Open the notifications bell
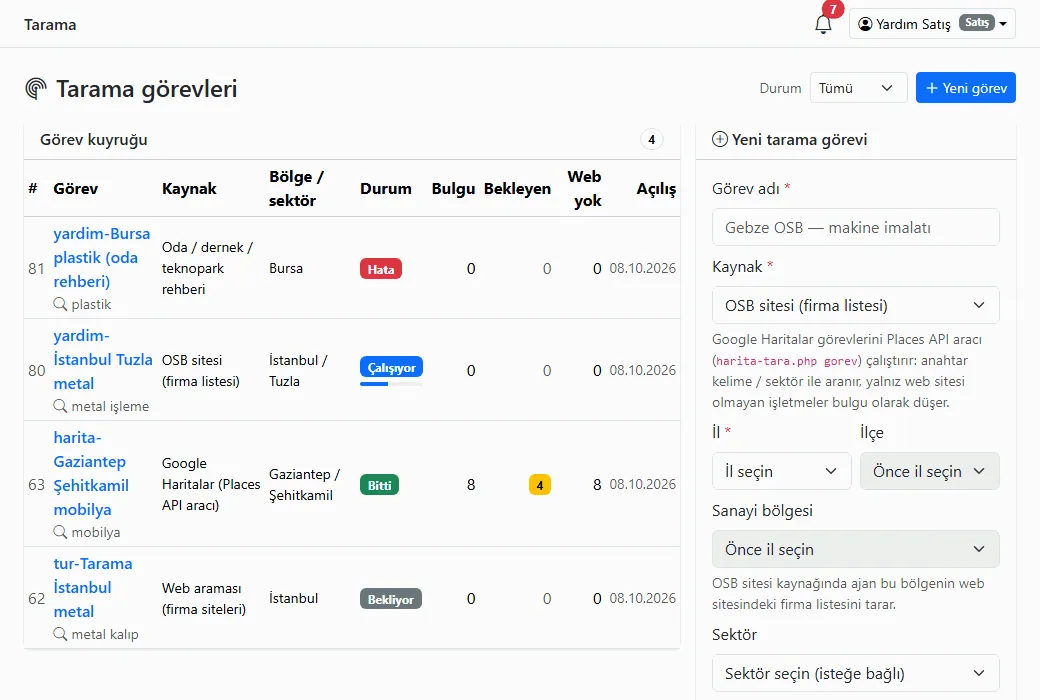This screenshot has height=700, width=1040. pyautogui.click(x=823, y=25)
